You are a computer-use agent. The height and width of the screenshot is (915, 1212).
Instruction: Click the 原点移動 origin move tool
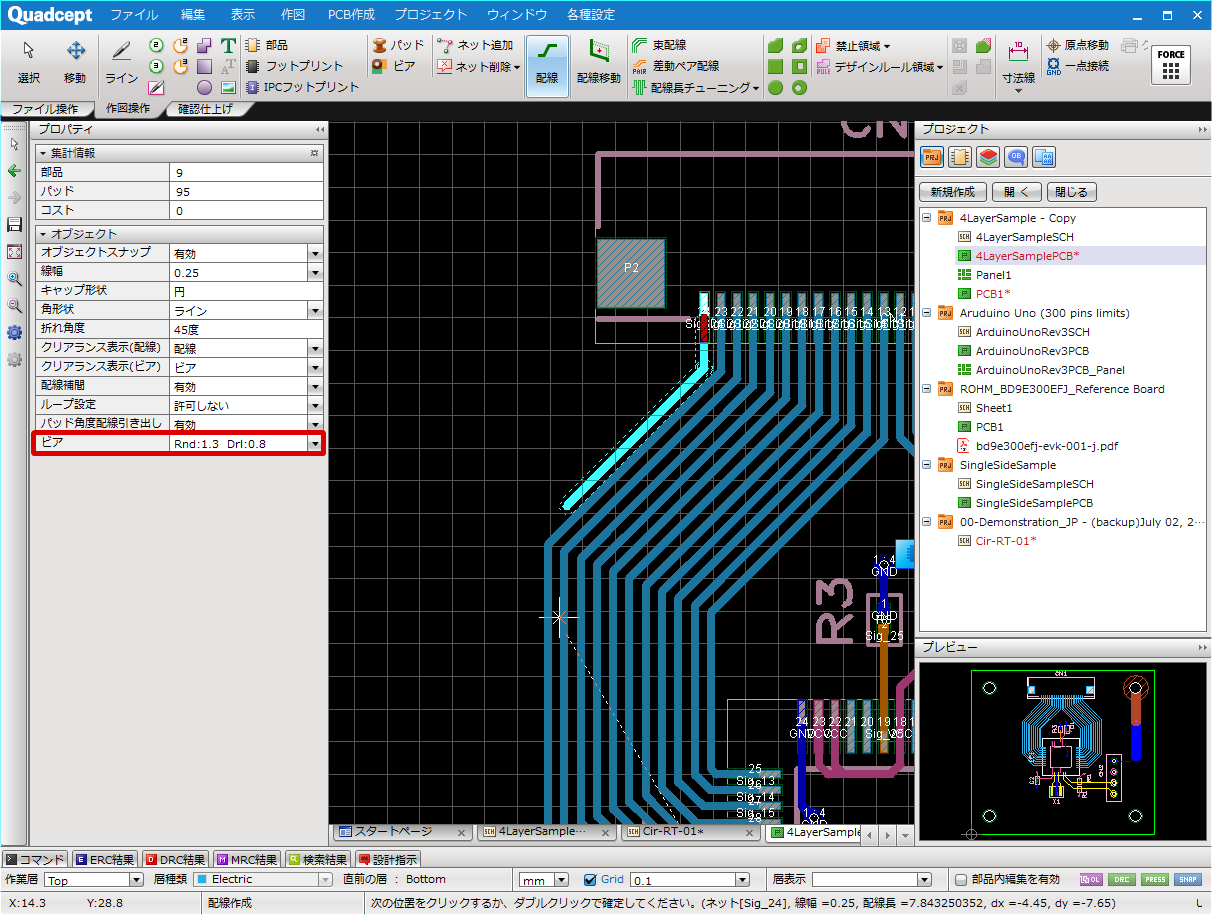coord(1077,45)
